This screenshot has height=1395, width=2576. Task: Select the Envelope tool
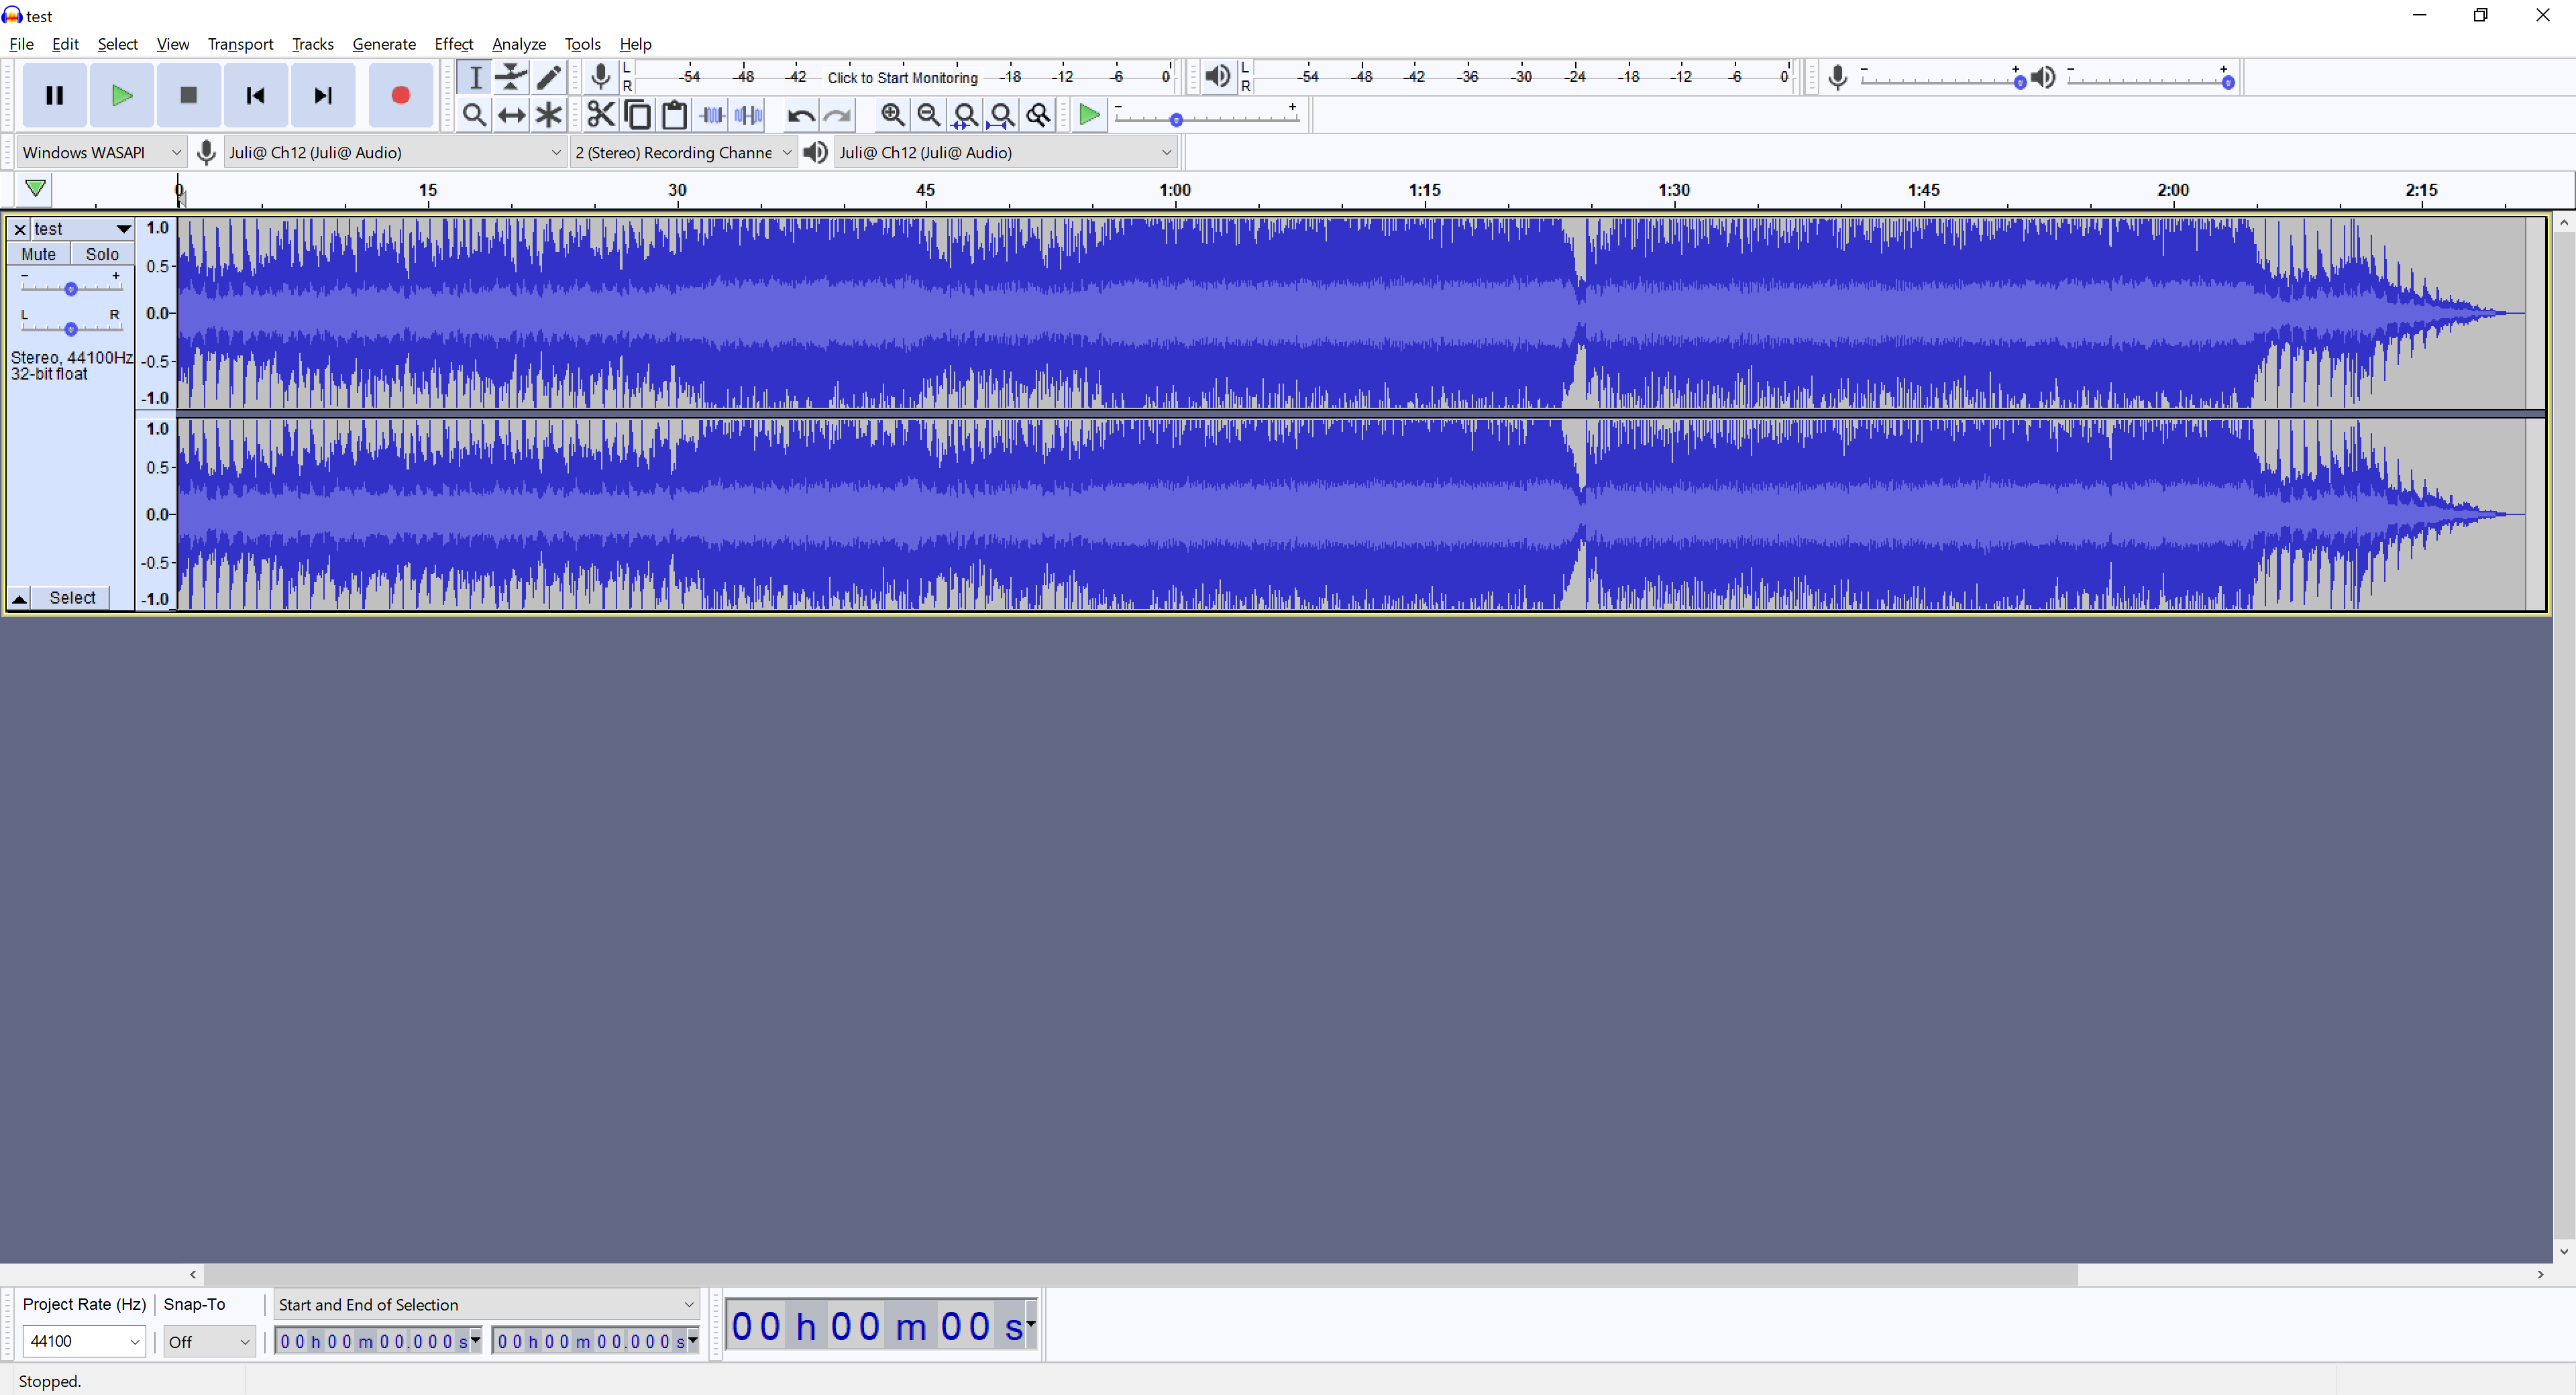point(512,77)
